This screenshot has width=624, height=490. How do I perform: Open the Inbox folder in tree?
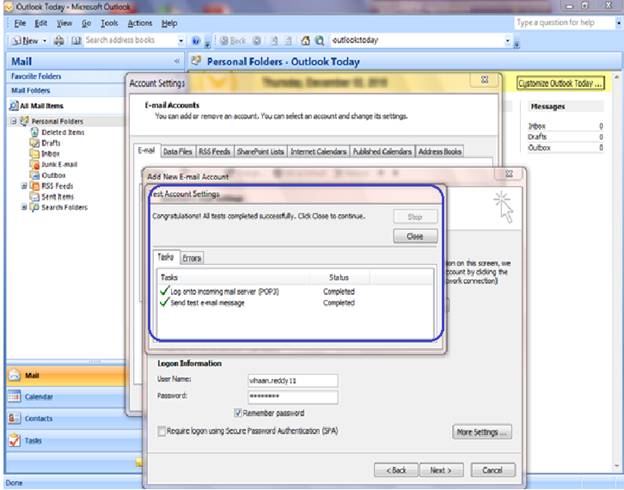pyautogui.click(x=45, y=154)
